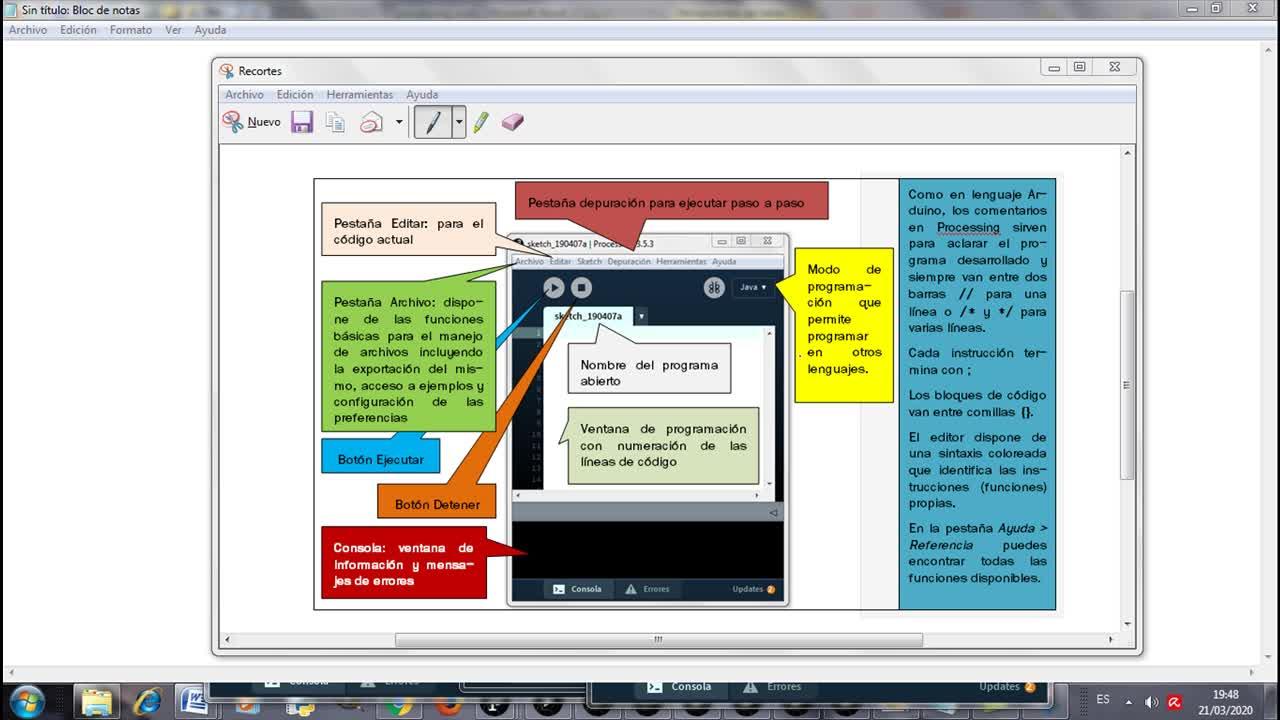
Task: Open the Herramientas menu in Recortes
Action: (x=359, y=94)
